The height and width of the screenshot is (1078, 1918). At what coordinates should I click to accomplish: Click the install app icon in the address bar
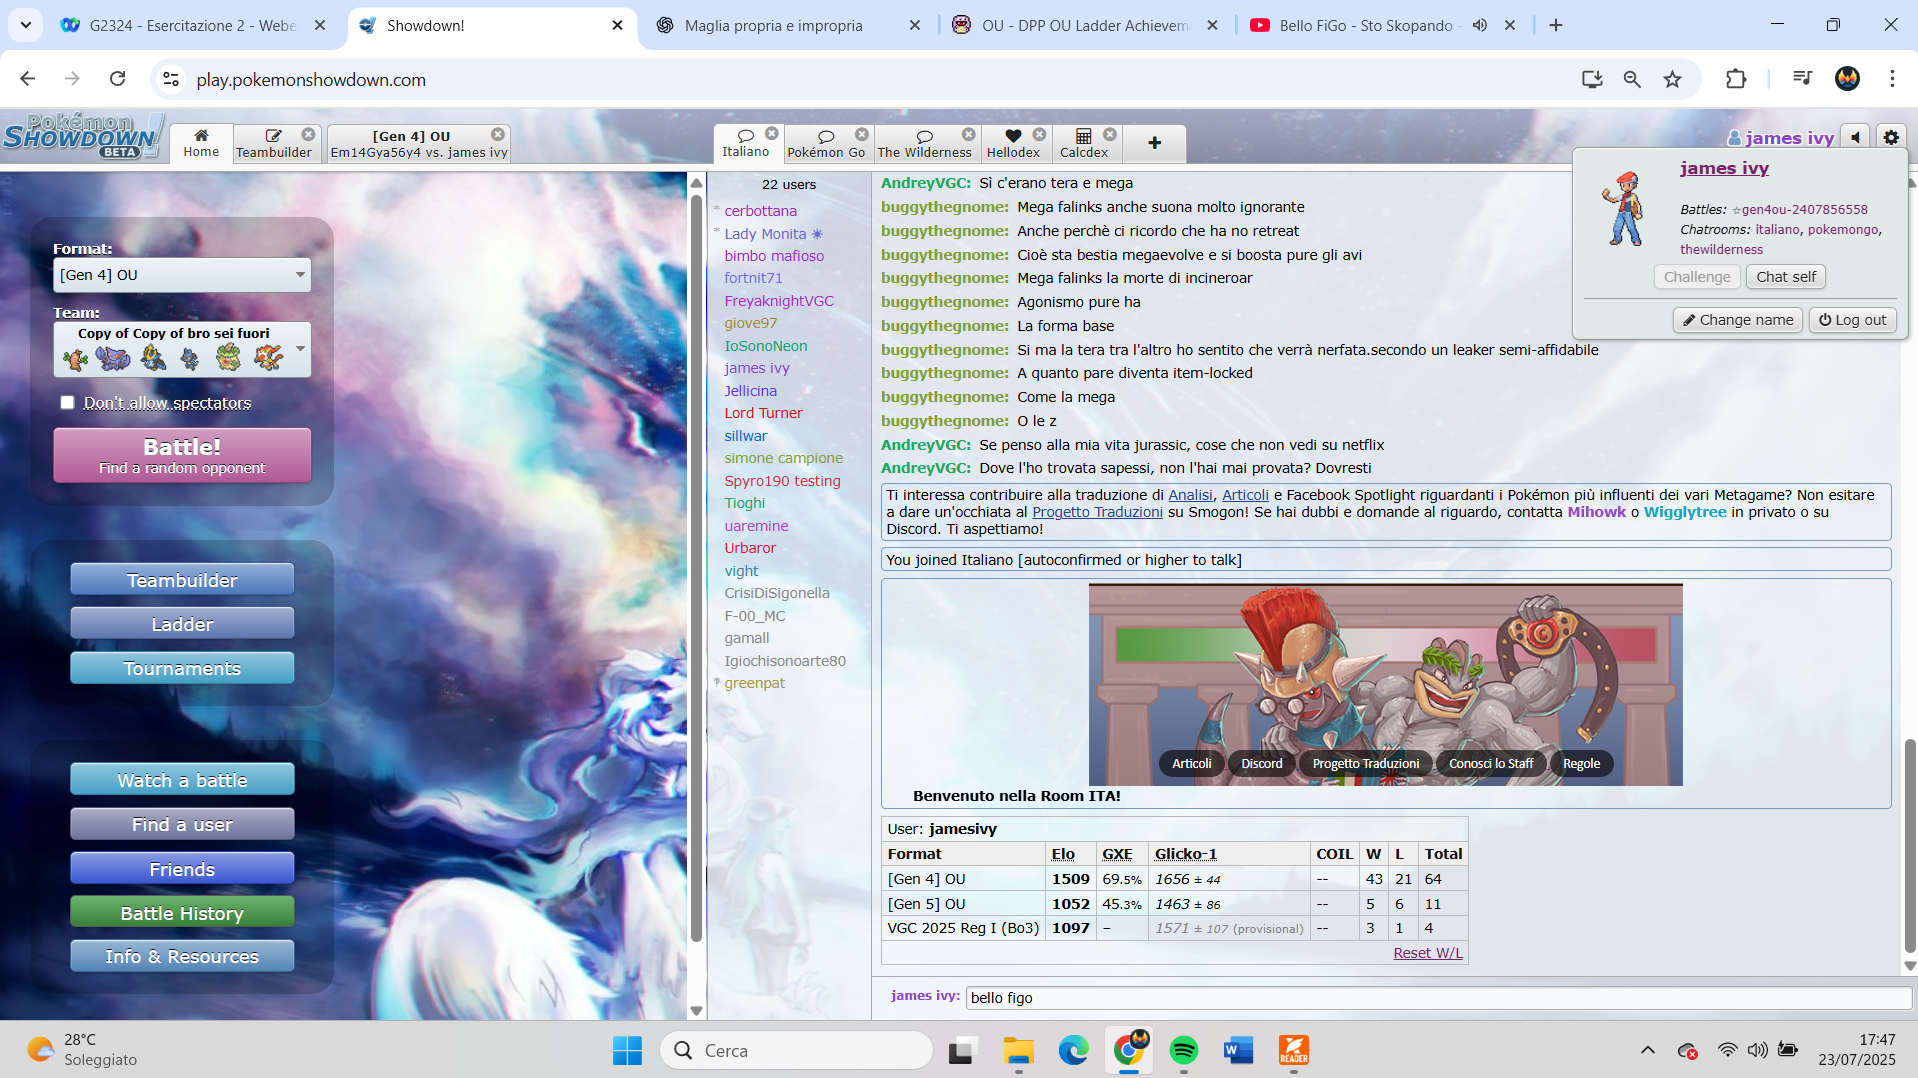tap(1592, 80)
